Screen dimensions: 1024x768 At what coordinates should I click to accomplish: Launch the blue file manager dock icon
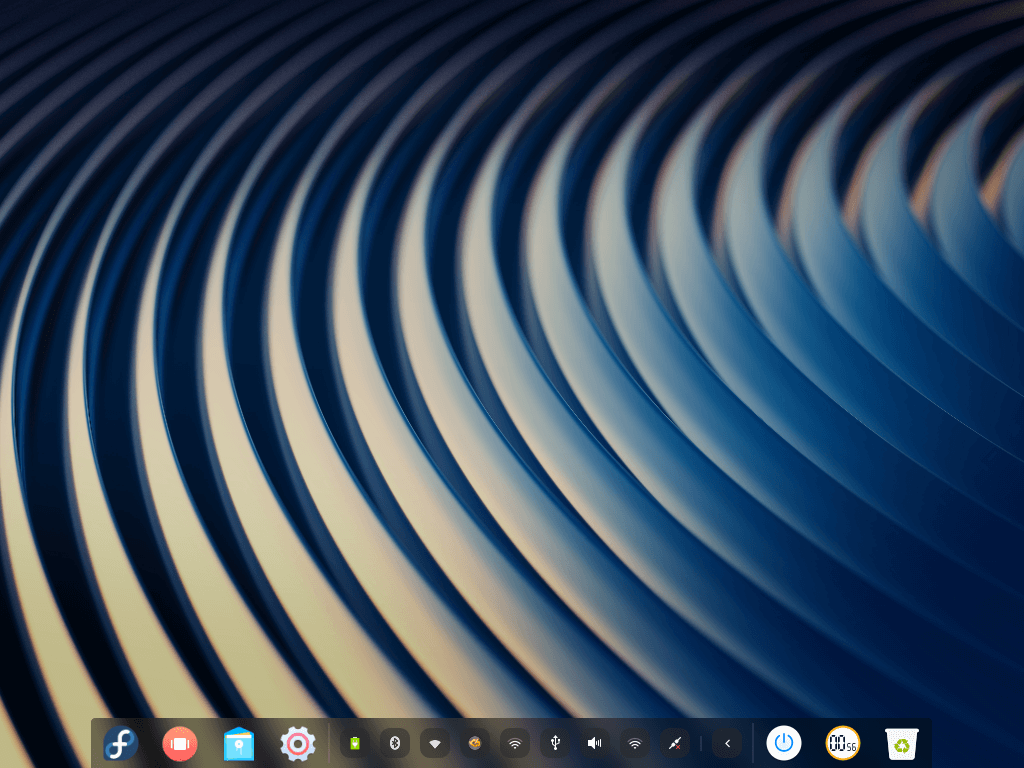coord(238,743)
